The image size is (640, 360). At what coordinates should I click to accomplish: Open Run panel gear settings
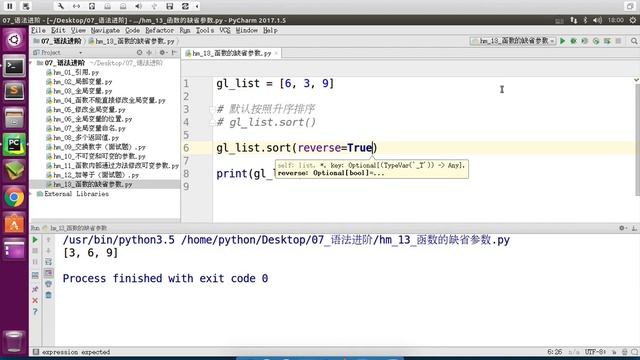(622, 228)
